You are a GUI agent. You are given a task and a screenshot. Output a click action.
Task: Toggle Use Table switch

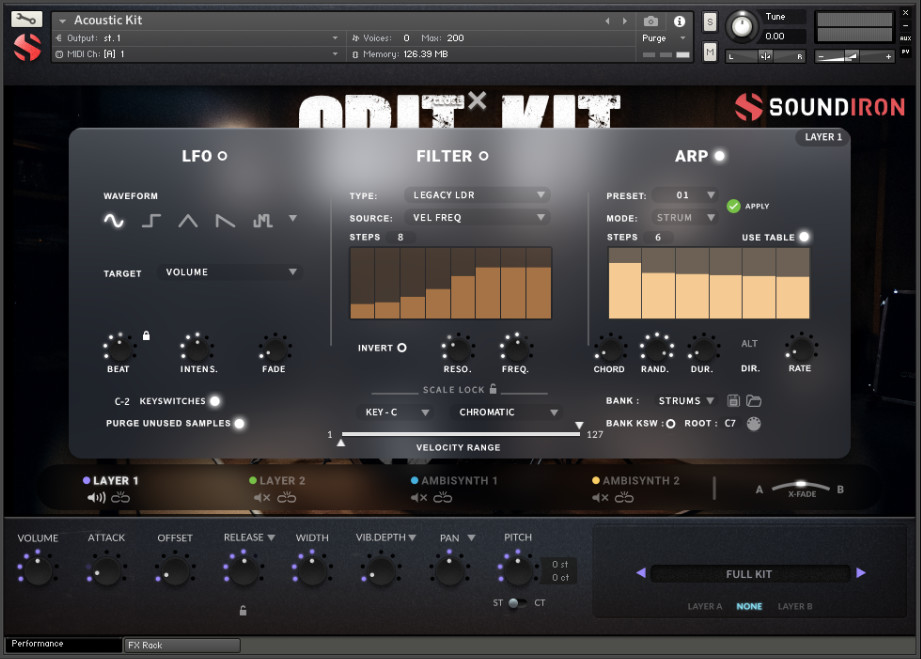point(804,237)
